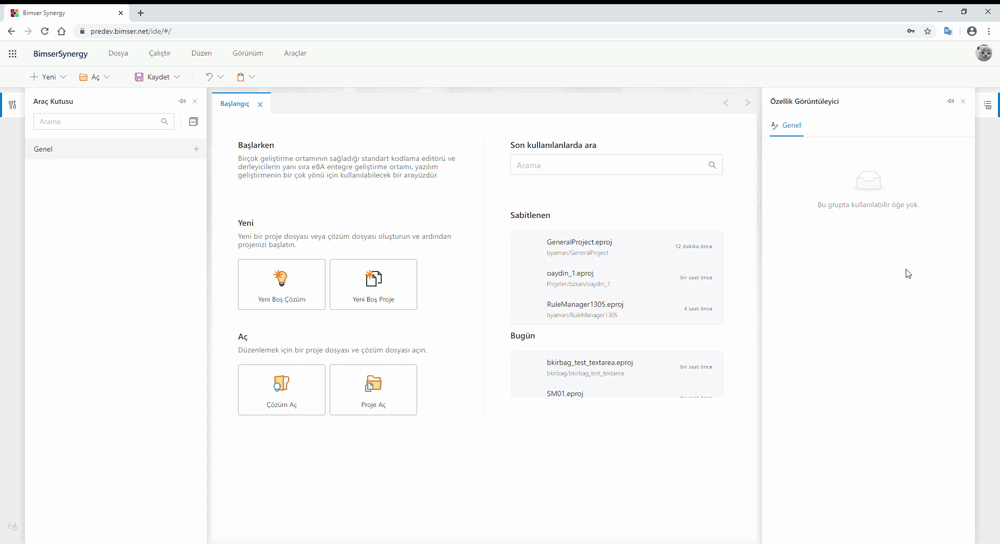
Task: Click the collapse-all icon beside toolbox search
Action: 193,121
